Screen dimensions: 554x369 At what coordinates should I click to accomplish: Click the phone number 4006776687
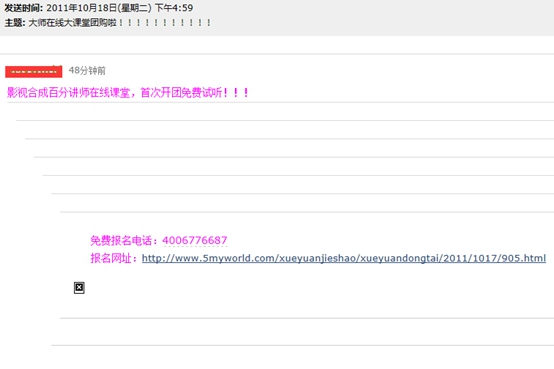tap(195, 240)
